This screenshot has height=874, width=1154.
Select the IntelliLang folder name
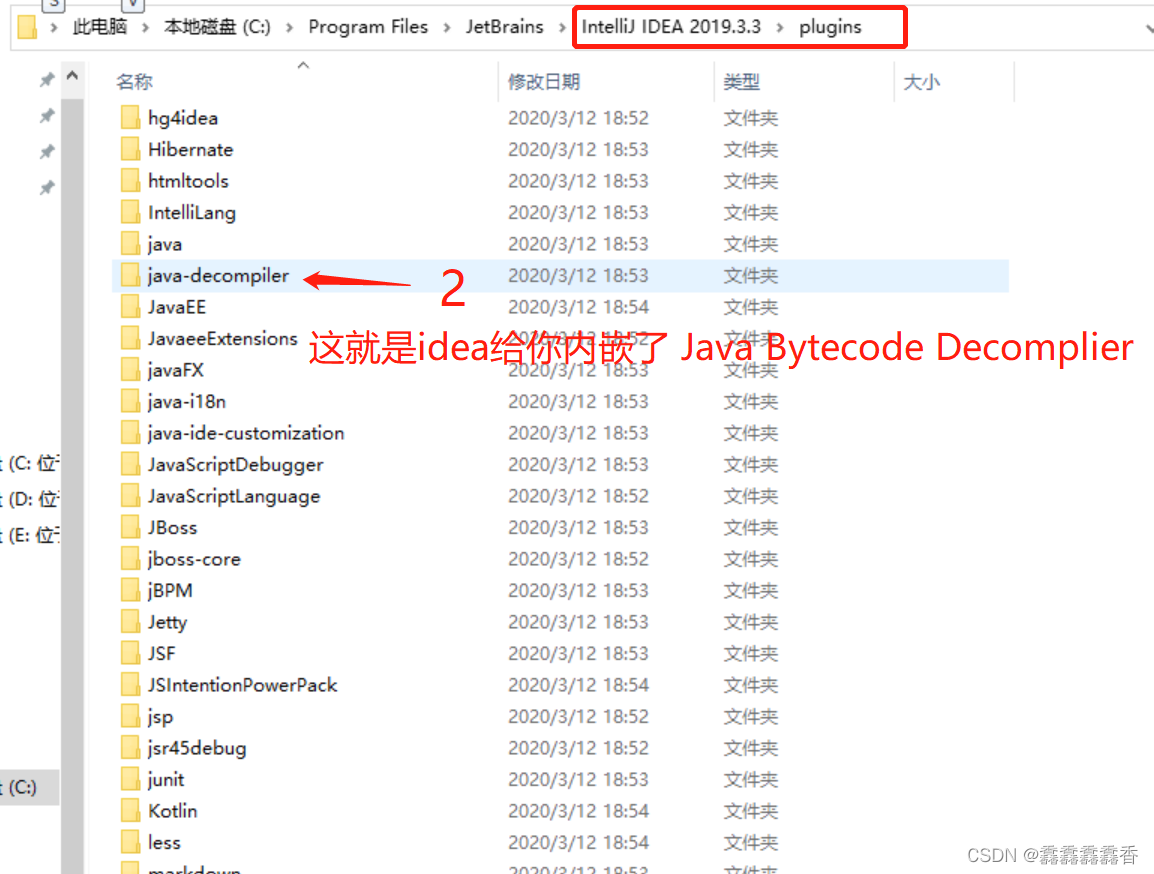coord(192,213)
